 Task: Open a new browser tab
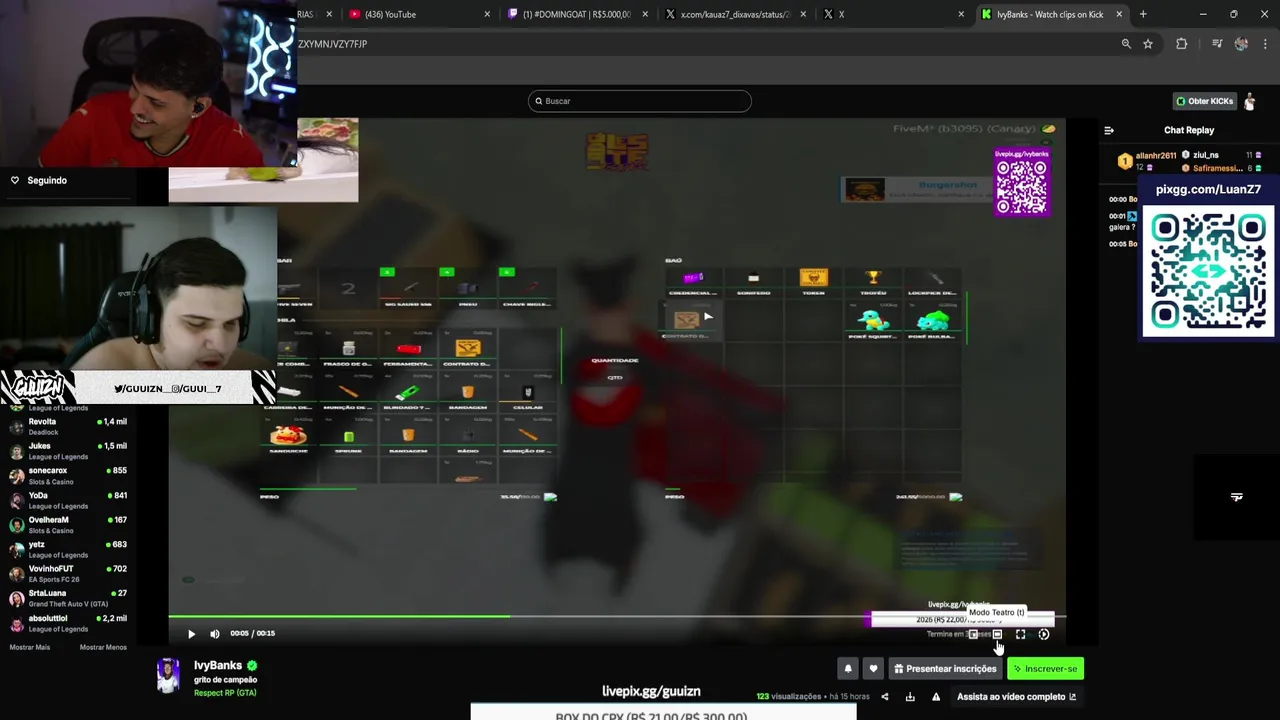(1143, 14)
